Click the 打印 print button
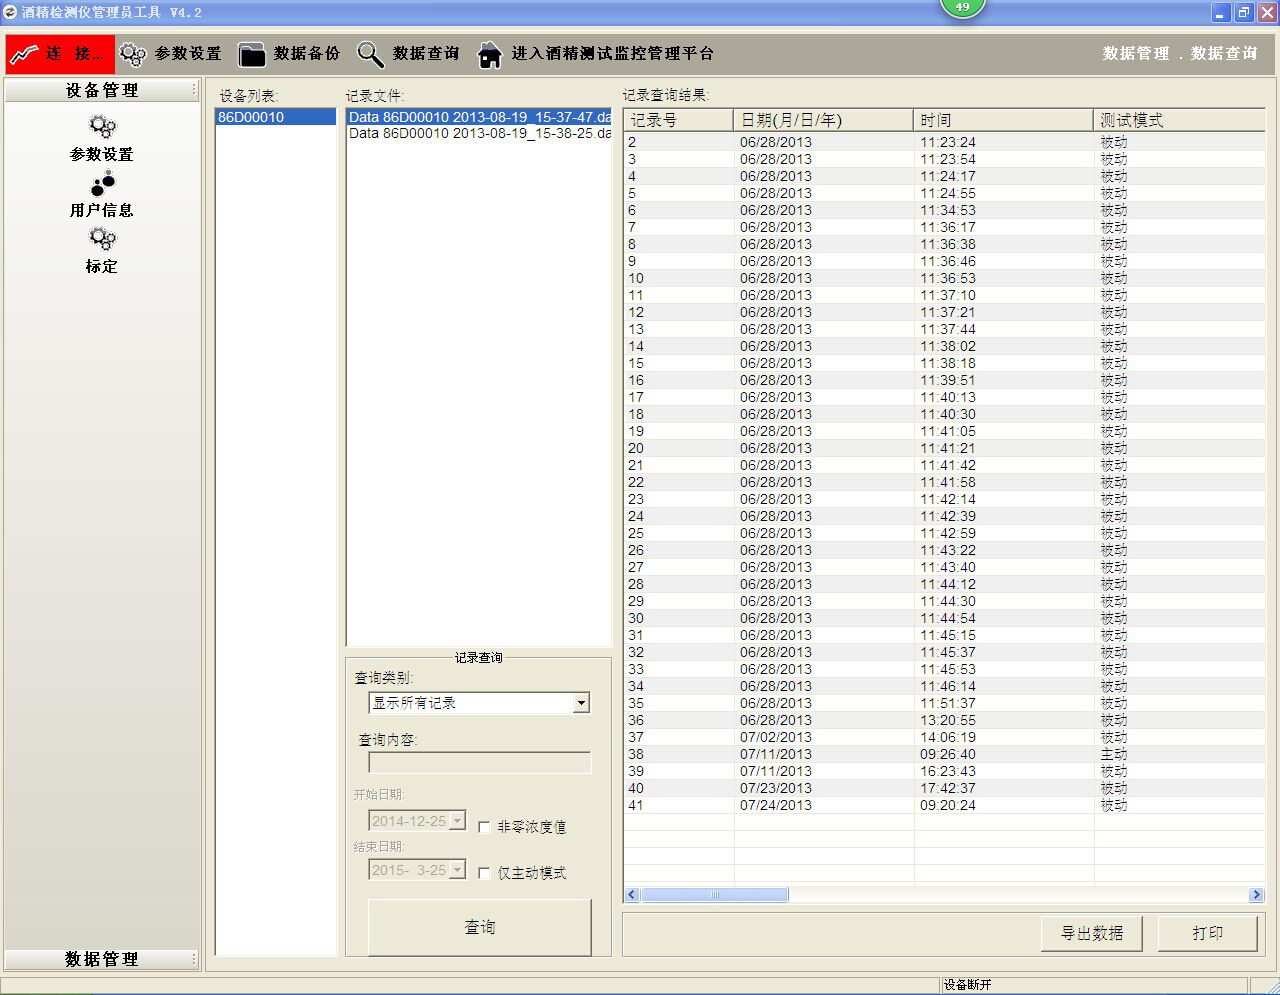 click(x=1207, y=933)
